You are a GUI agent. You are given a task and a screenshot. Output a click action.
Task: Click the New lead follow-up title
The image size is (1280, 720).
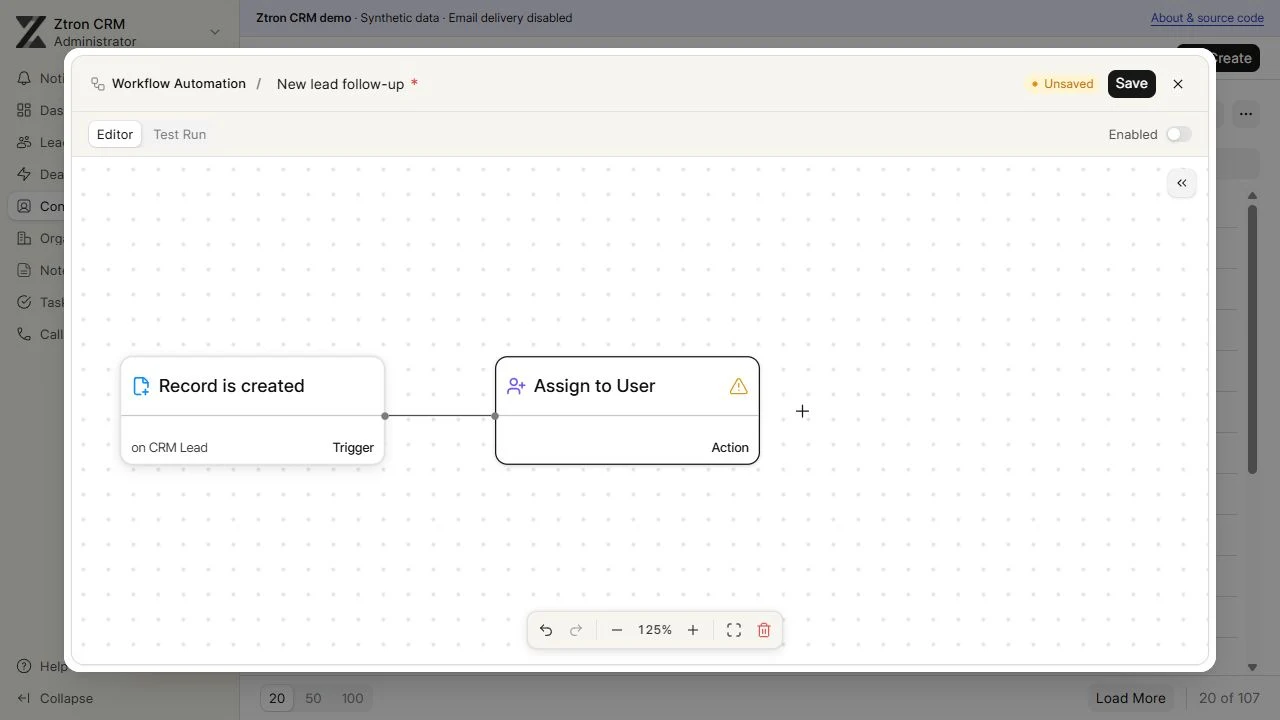[x=340, y=84]
